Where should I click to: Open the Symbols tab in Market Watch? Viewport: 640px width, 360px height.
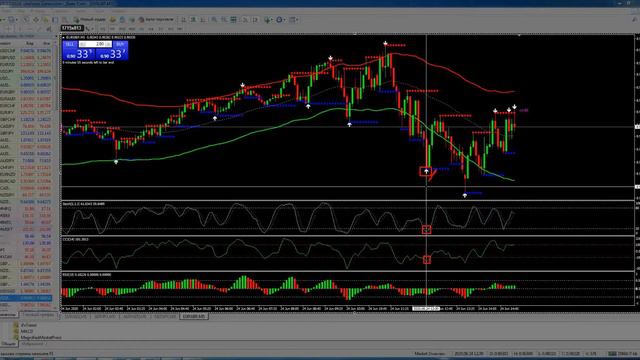pyautogui.click(x=8, y=315)
